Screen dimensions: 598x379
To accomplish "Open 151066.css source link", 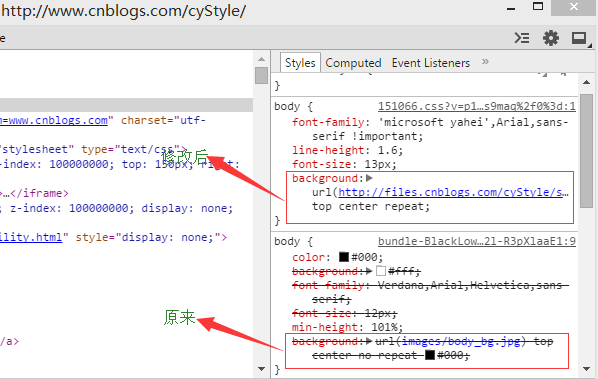I will pos(477,106).
